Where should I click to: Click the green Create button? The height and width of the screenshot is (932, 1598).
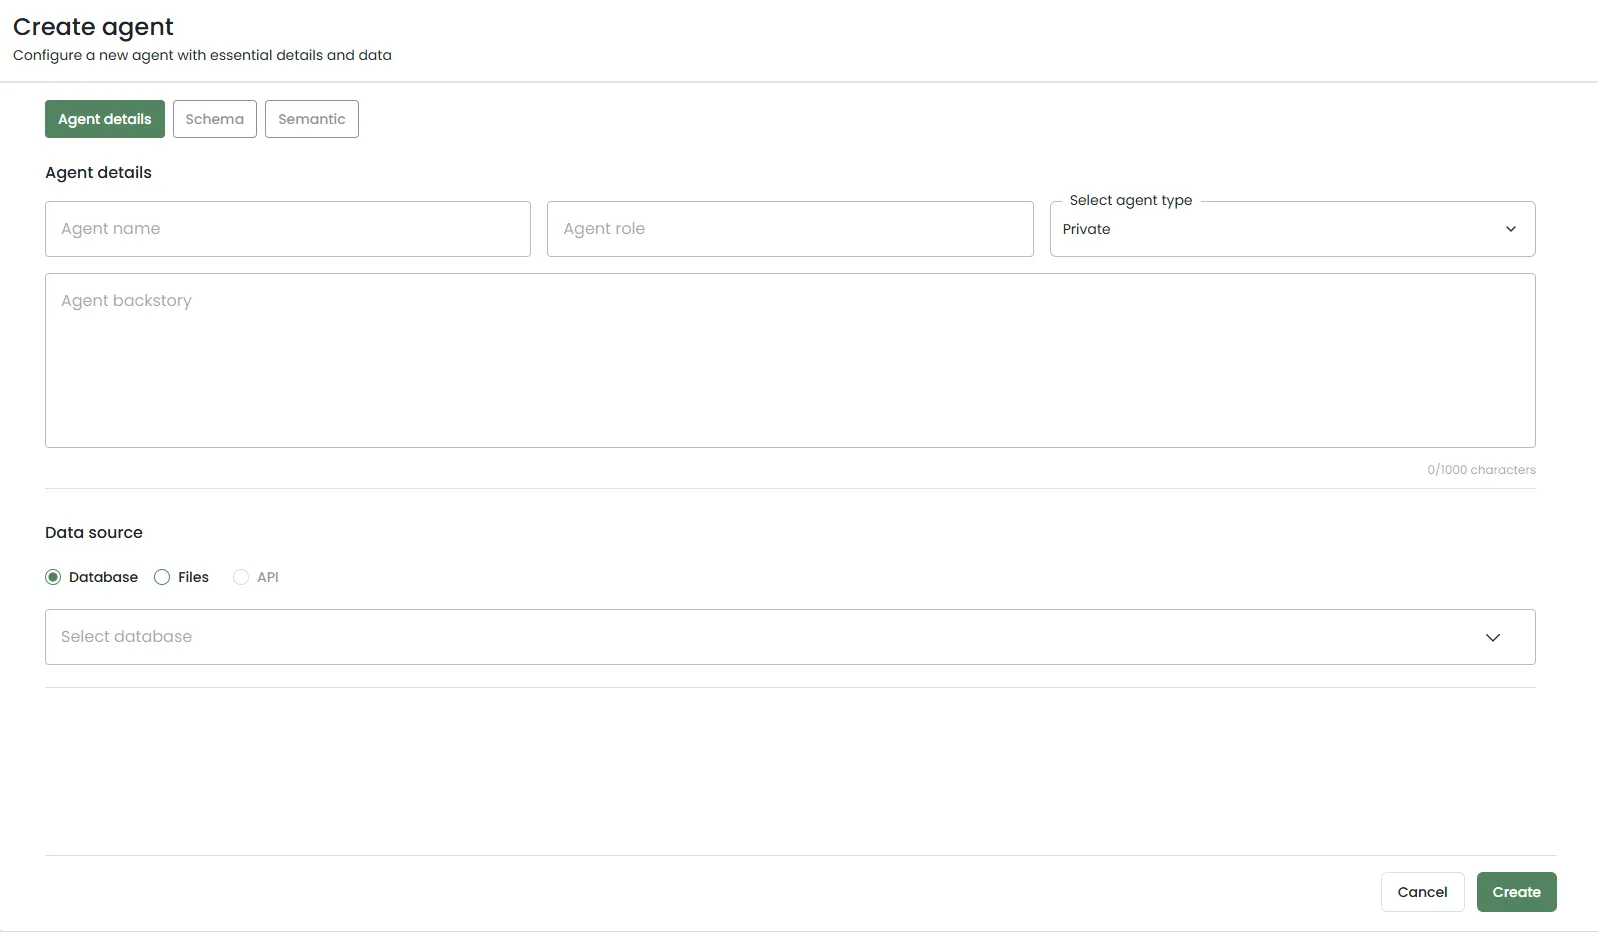point(1516,892)
